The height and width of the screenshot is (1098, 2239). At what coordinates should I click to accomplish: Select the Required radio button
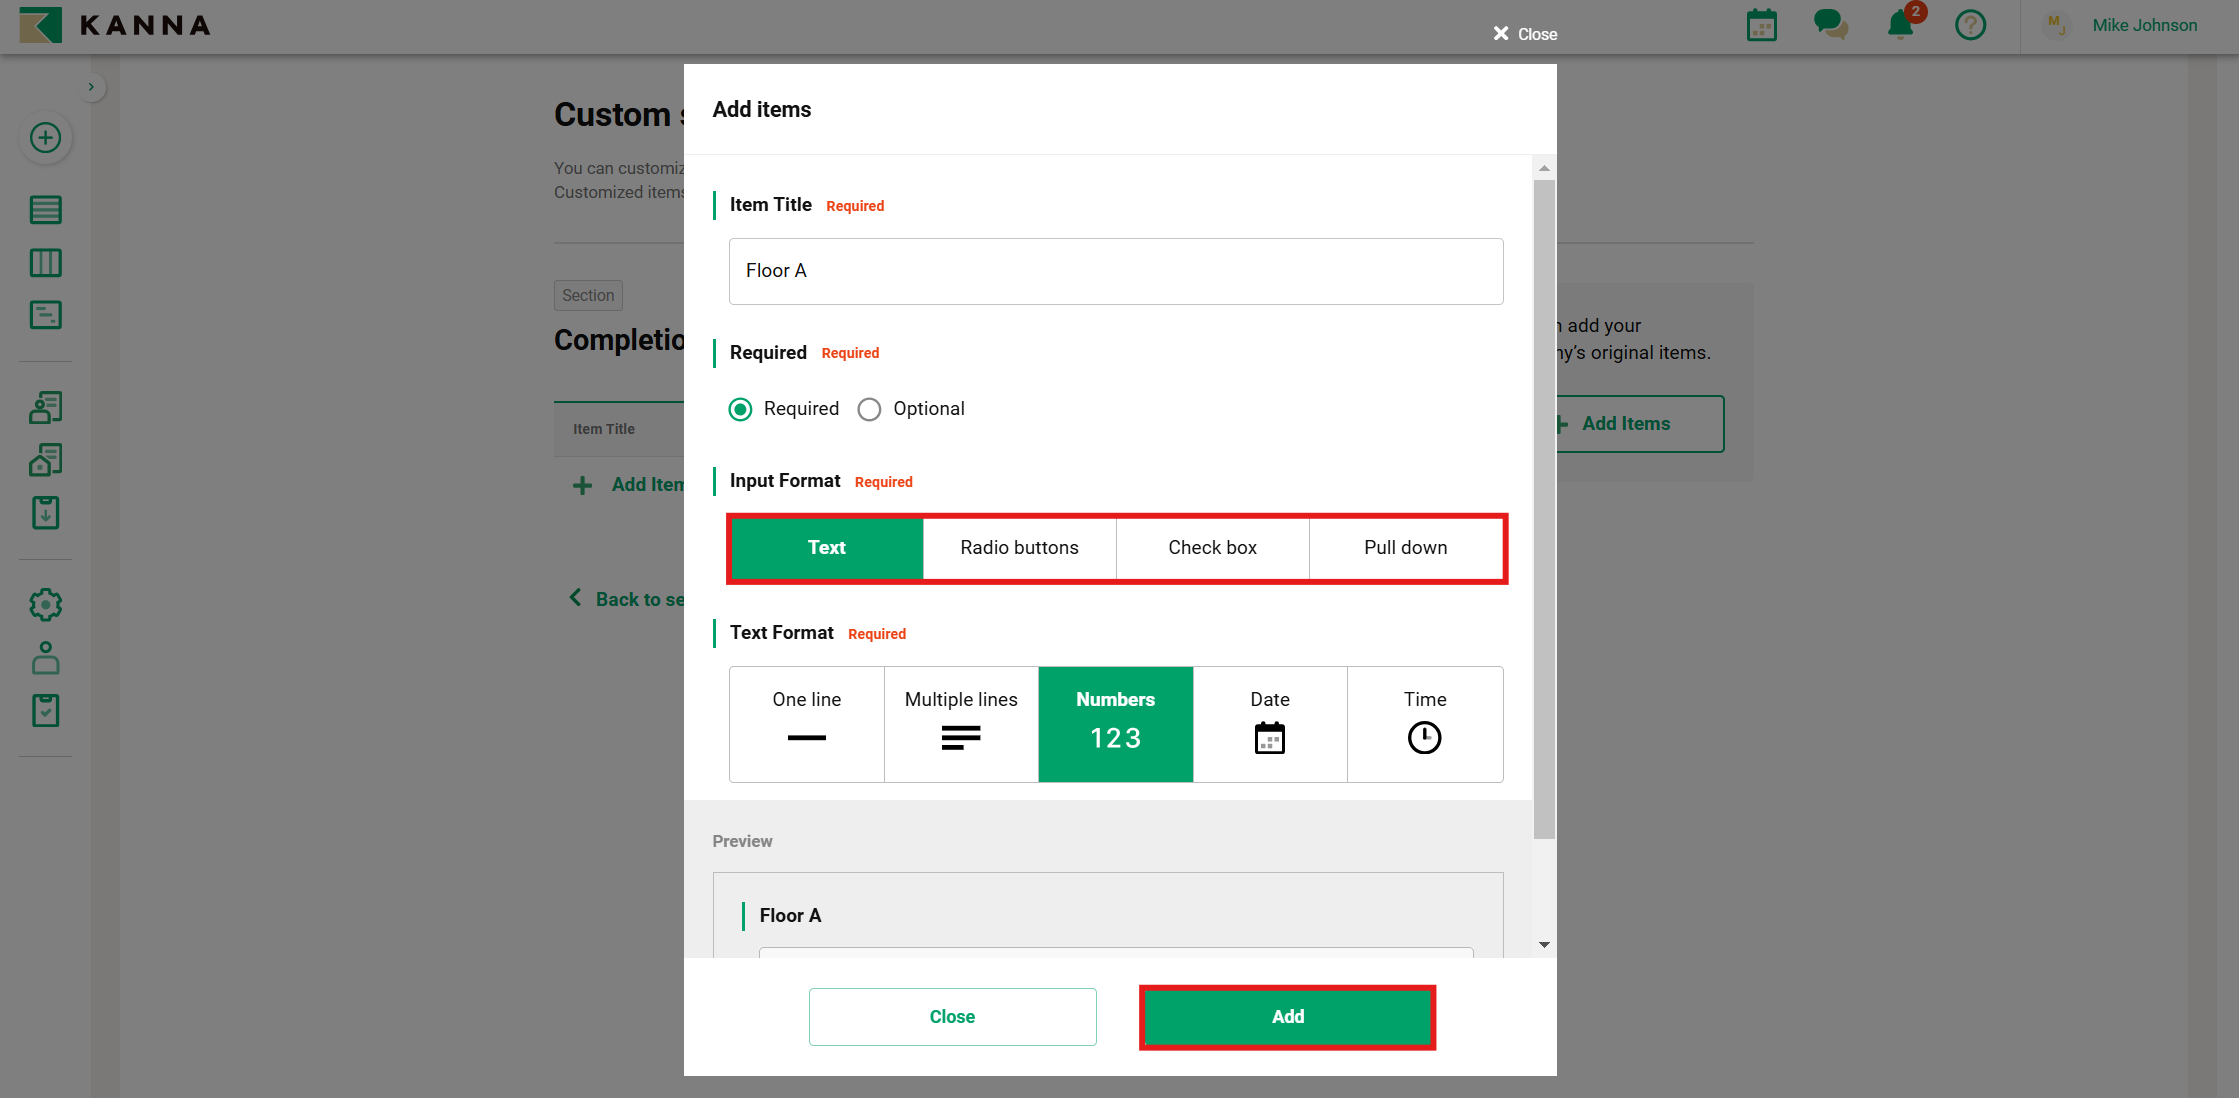[740, 409]
